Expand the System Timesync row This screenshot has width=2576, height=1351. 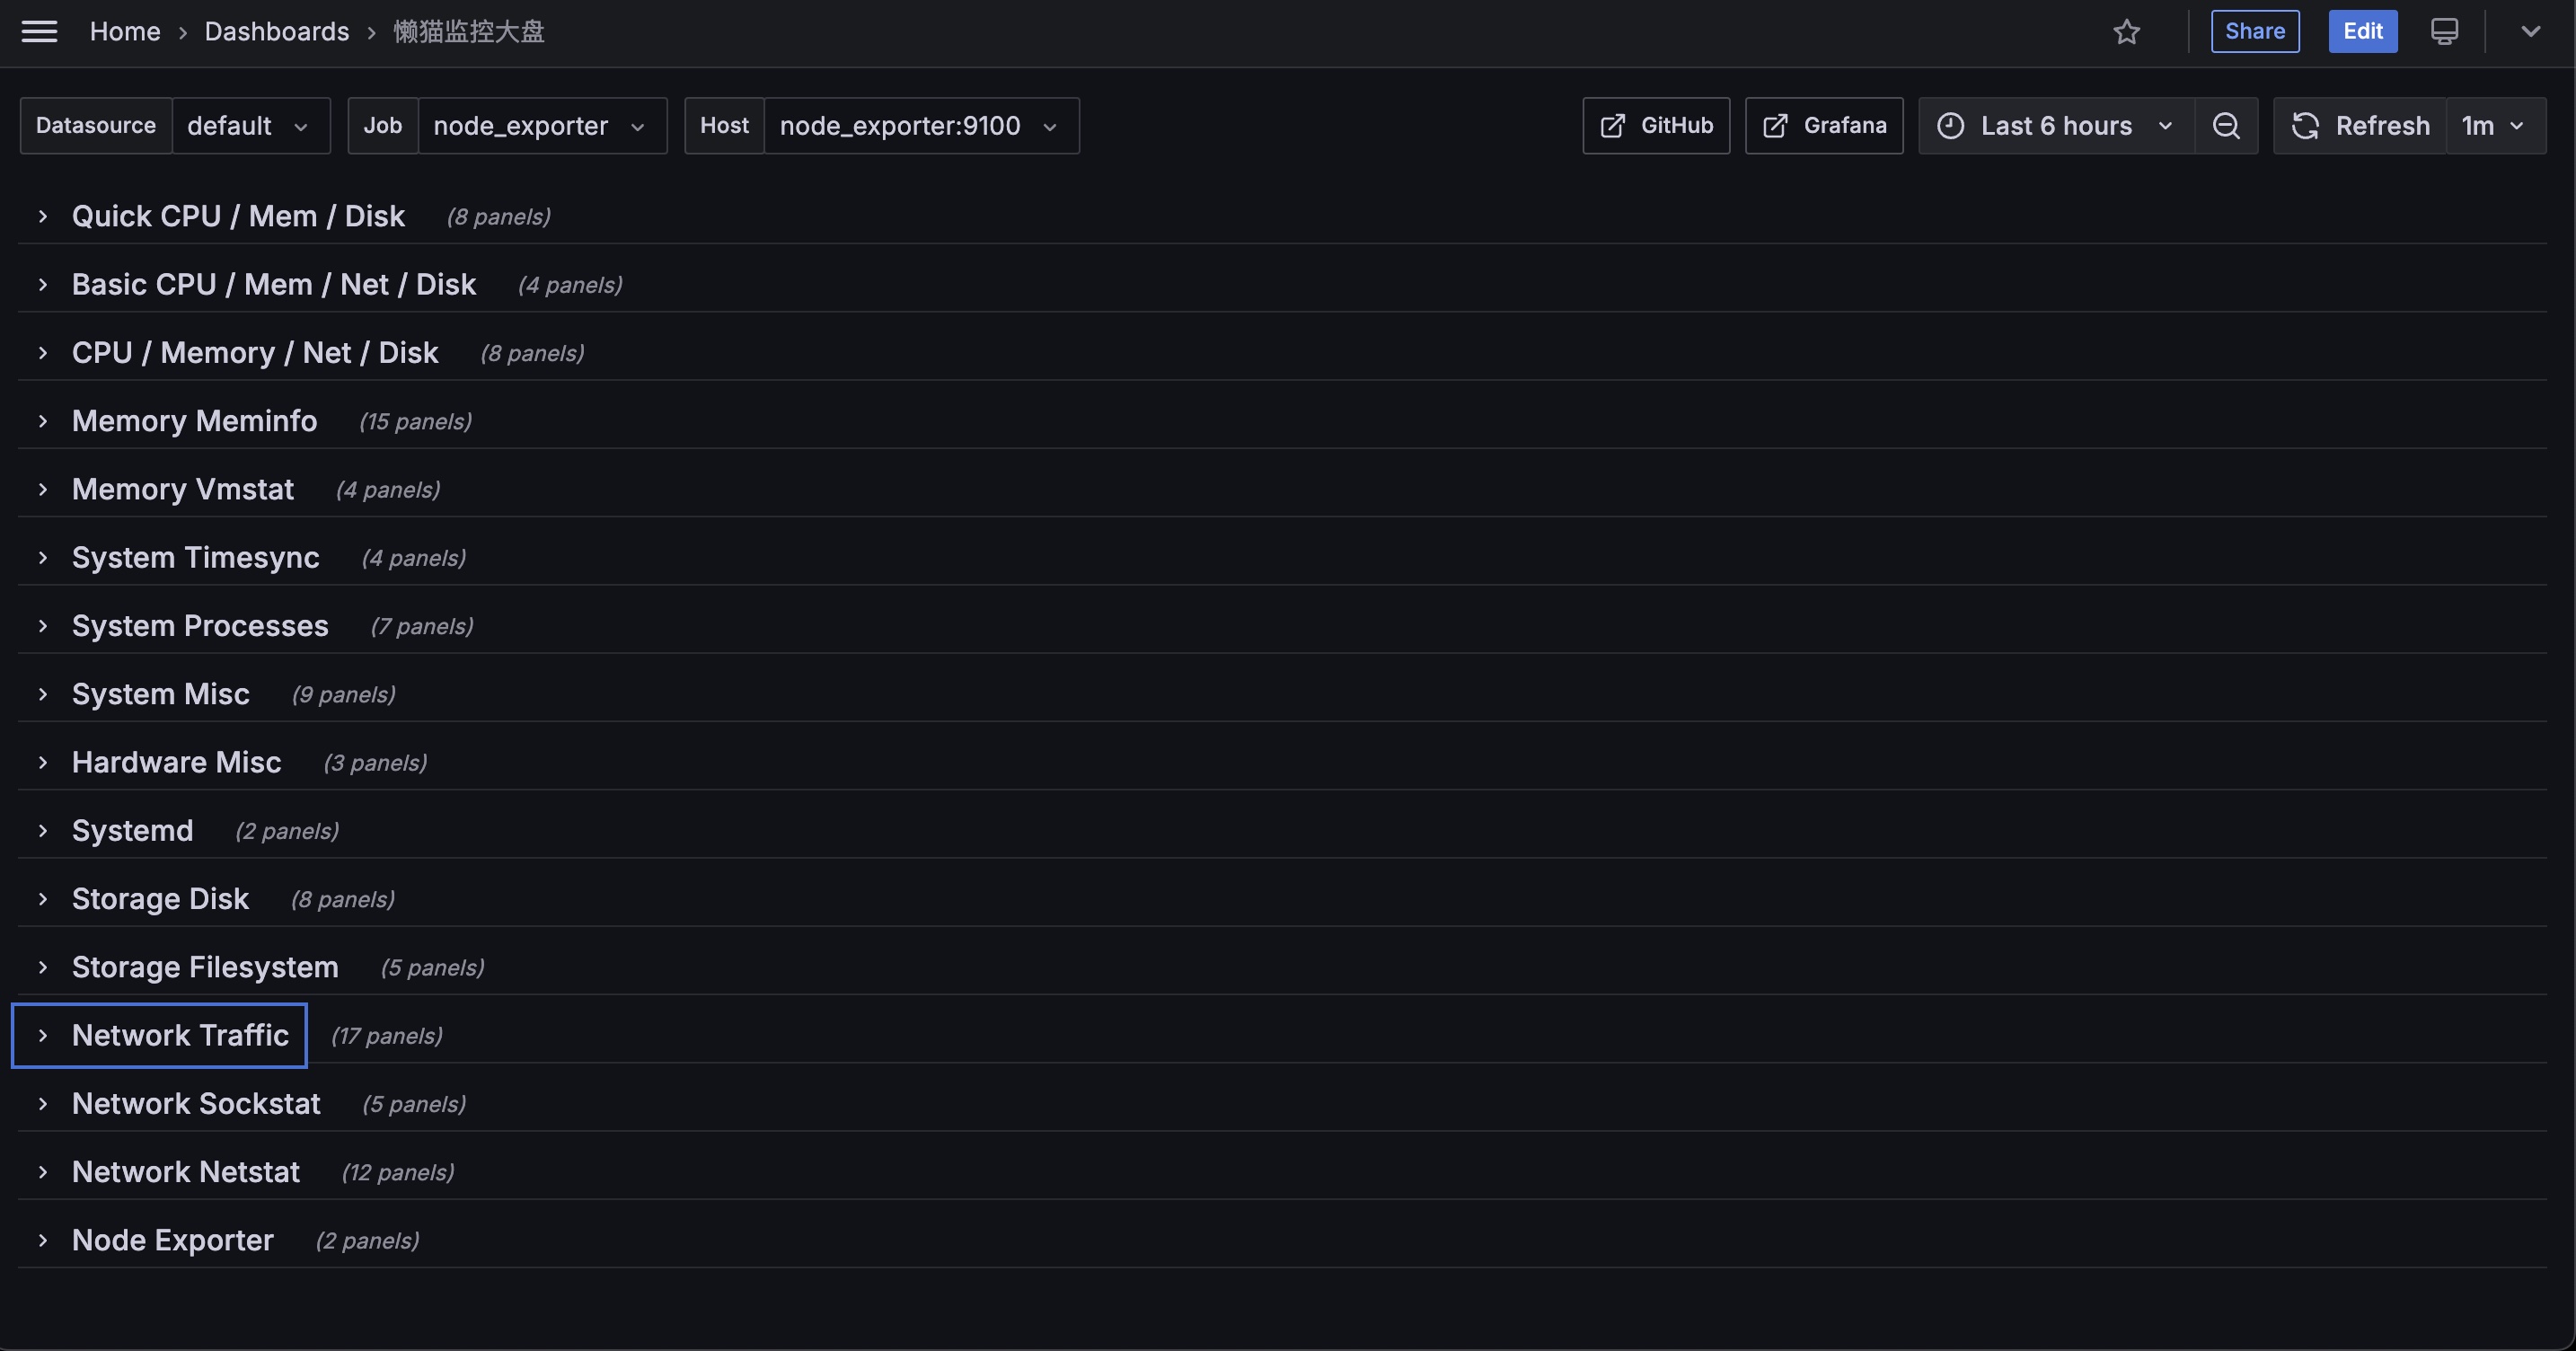(x=195, y=558)
